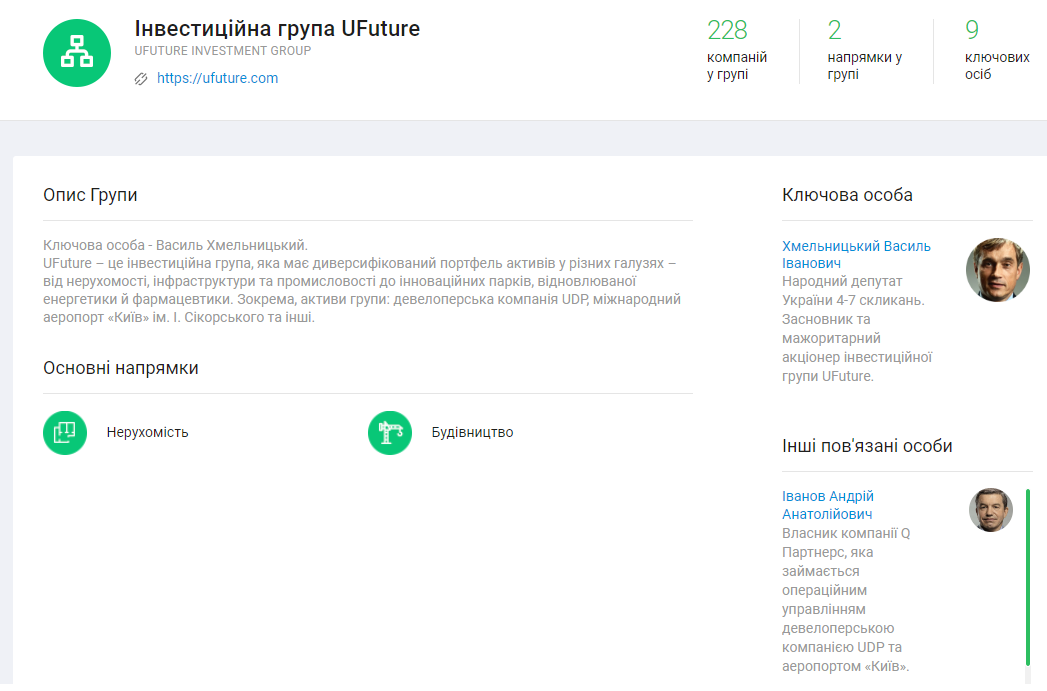The width and height of the screenshot is (1047, 691).
Task: Open Іванов Андрій Анатолійович profile link
Action: tap(828, 505)
